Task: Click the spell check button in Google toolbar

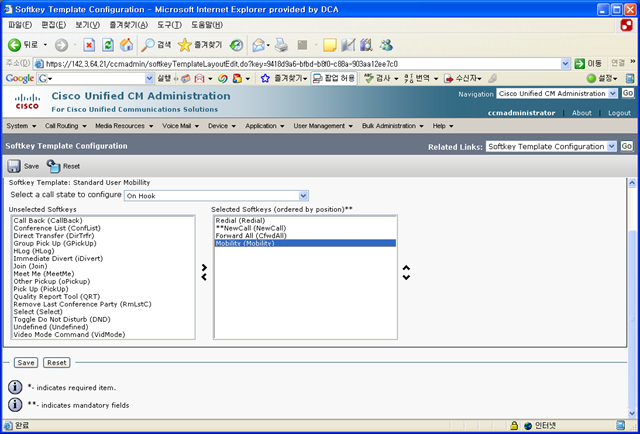Action: (x=377, y=78)
